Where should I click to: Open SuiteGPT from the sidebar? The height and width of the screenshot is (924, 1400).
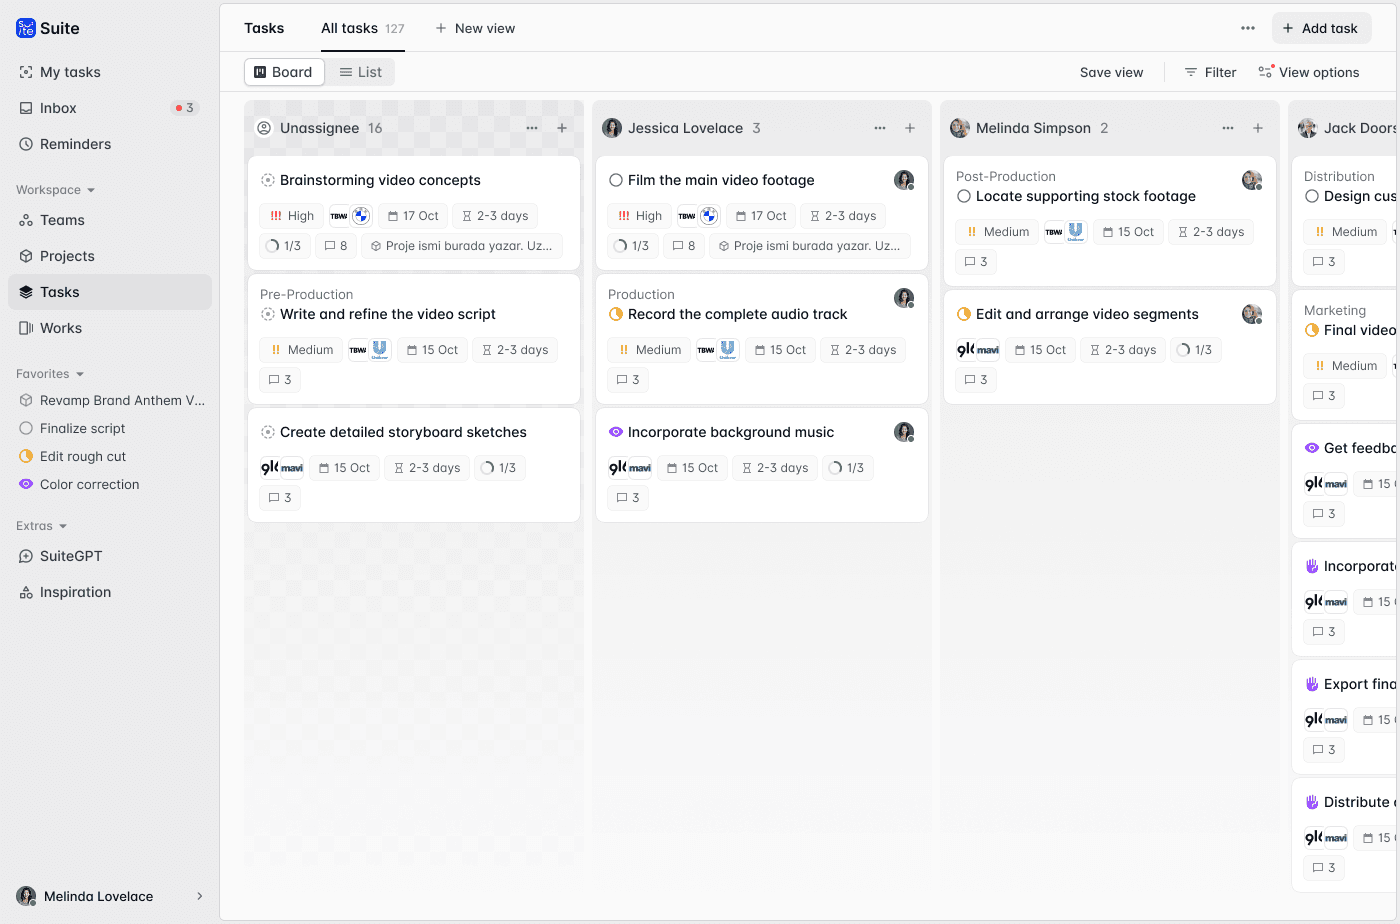tap(71, 556)
